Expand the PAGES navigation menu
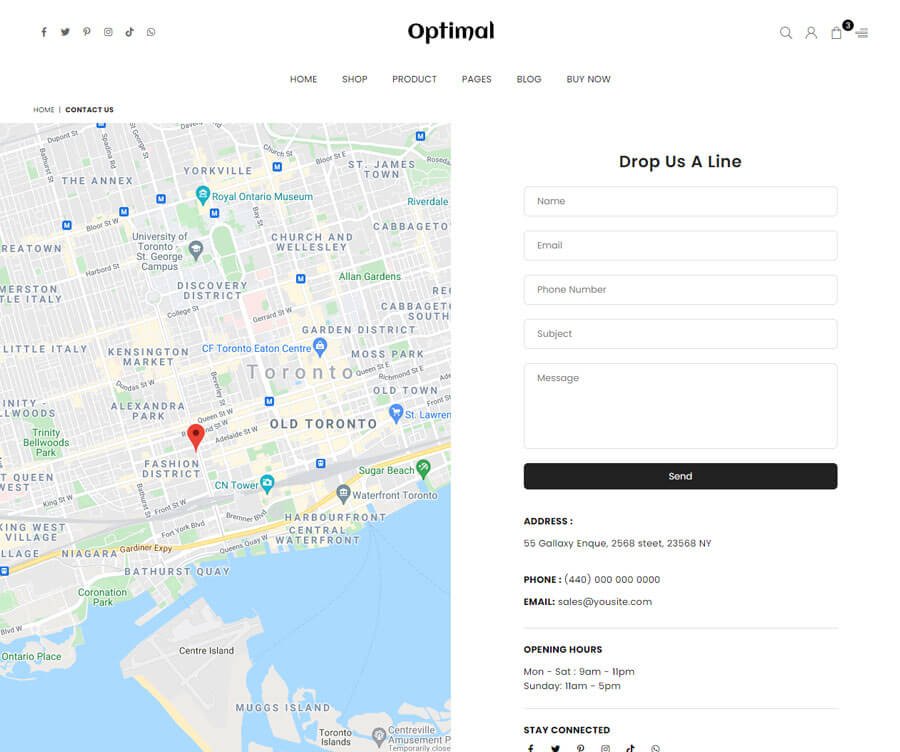Image resolution: width=900 pixels, height=752 pixels. click(x=476, y=79)
